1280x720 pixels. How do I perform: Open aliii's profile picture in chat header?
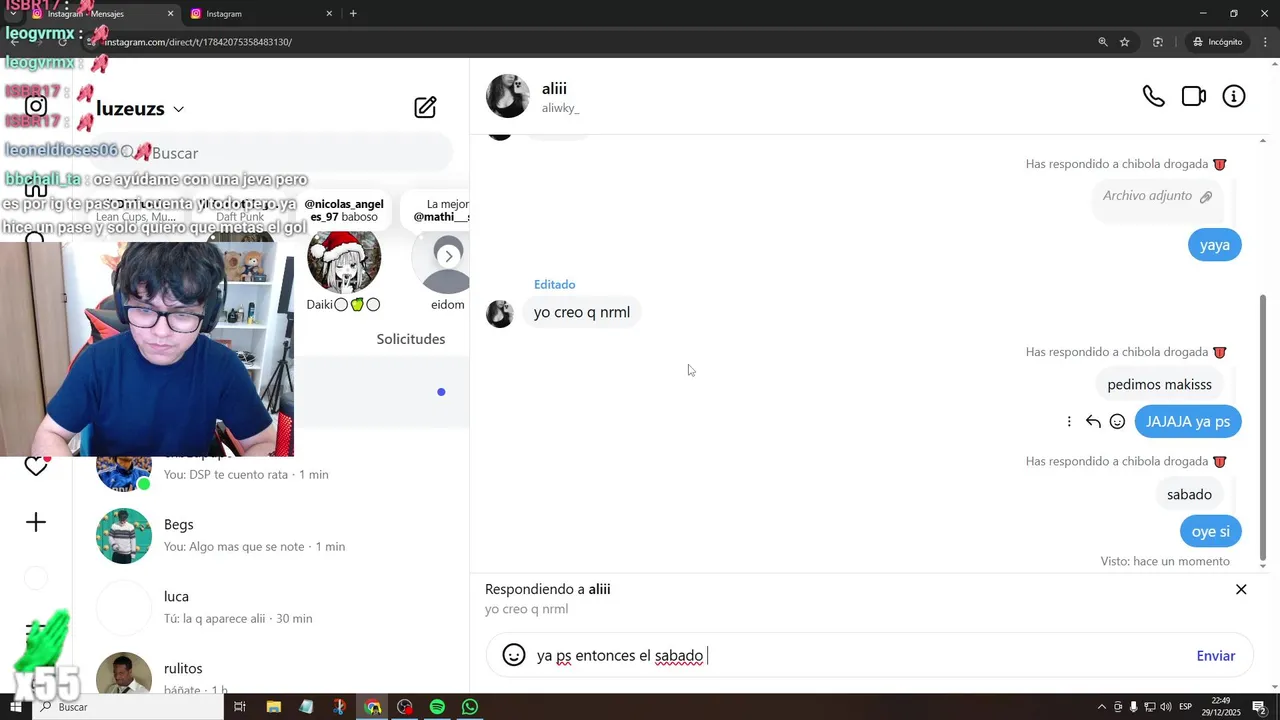508,96
